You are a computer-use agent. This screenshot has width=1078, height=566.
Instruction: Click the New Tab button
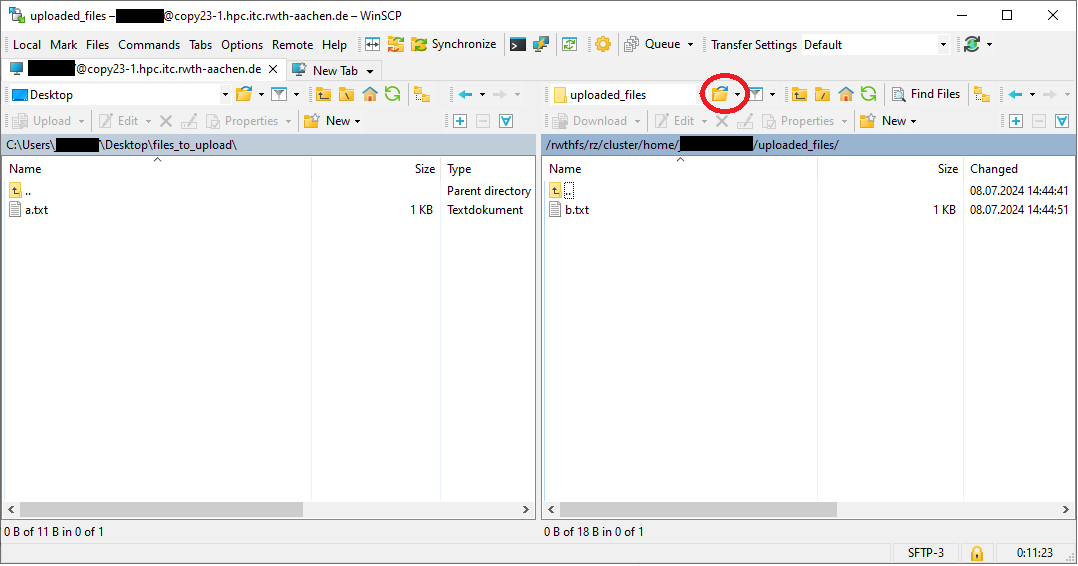[326, 70]
